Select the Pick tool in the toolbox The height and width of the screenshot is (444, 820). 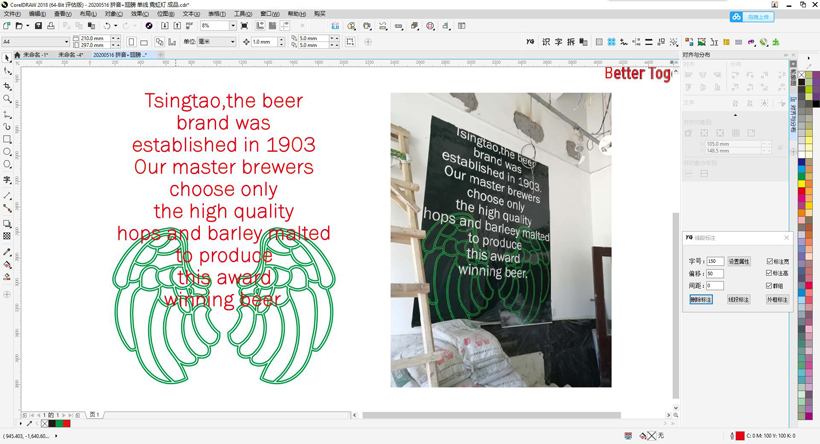pyautogui.click(x=7, y=58)
